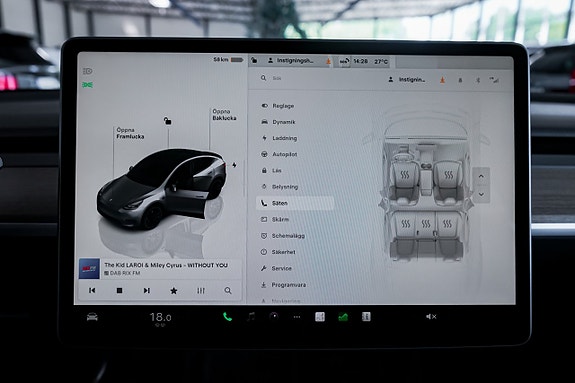Tap the lock icon in top status bar
575x383 pixels.
click(x=254, y=60)
